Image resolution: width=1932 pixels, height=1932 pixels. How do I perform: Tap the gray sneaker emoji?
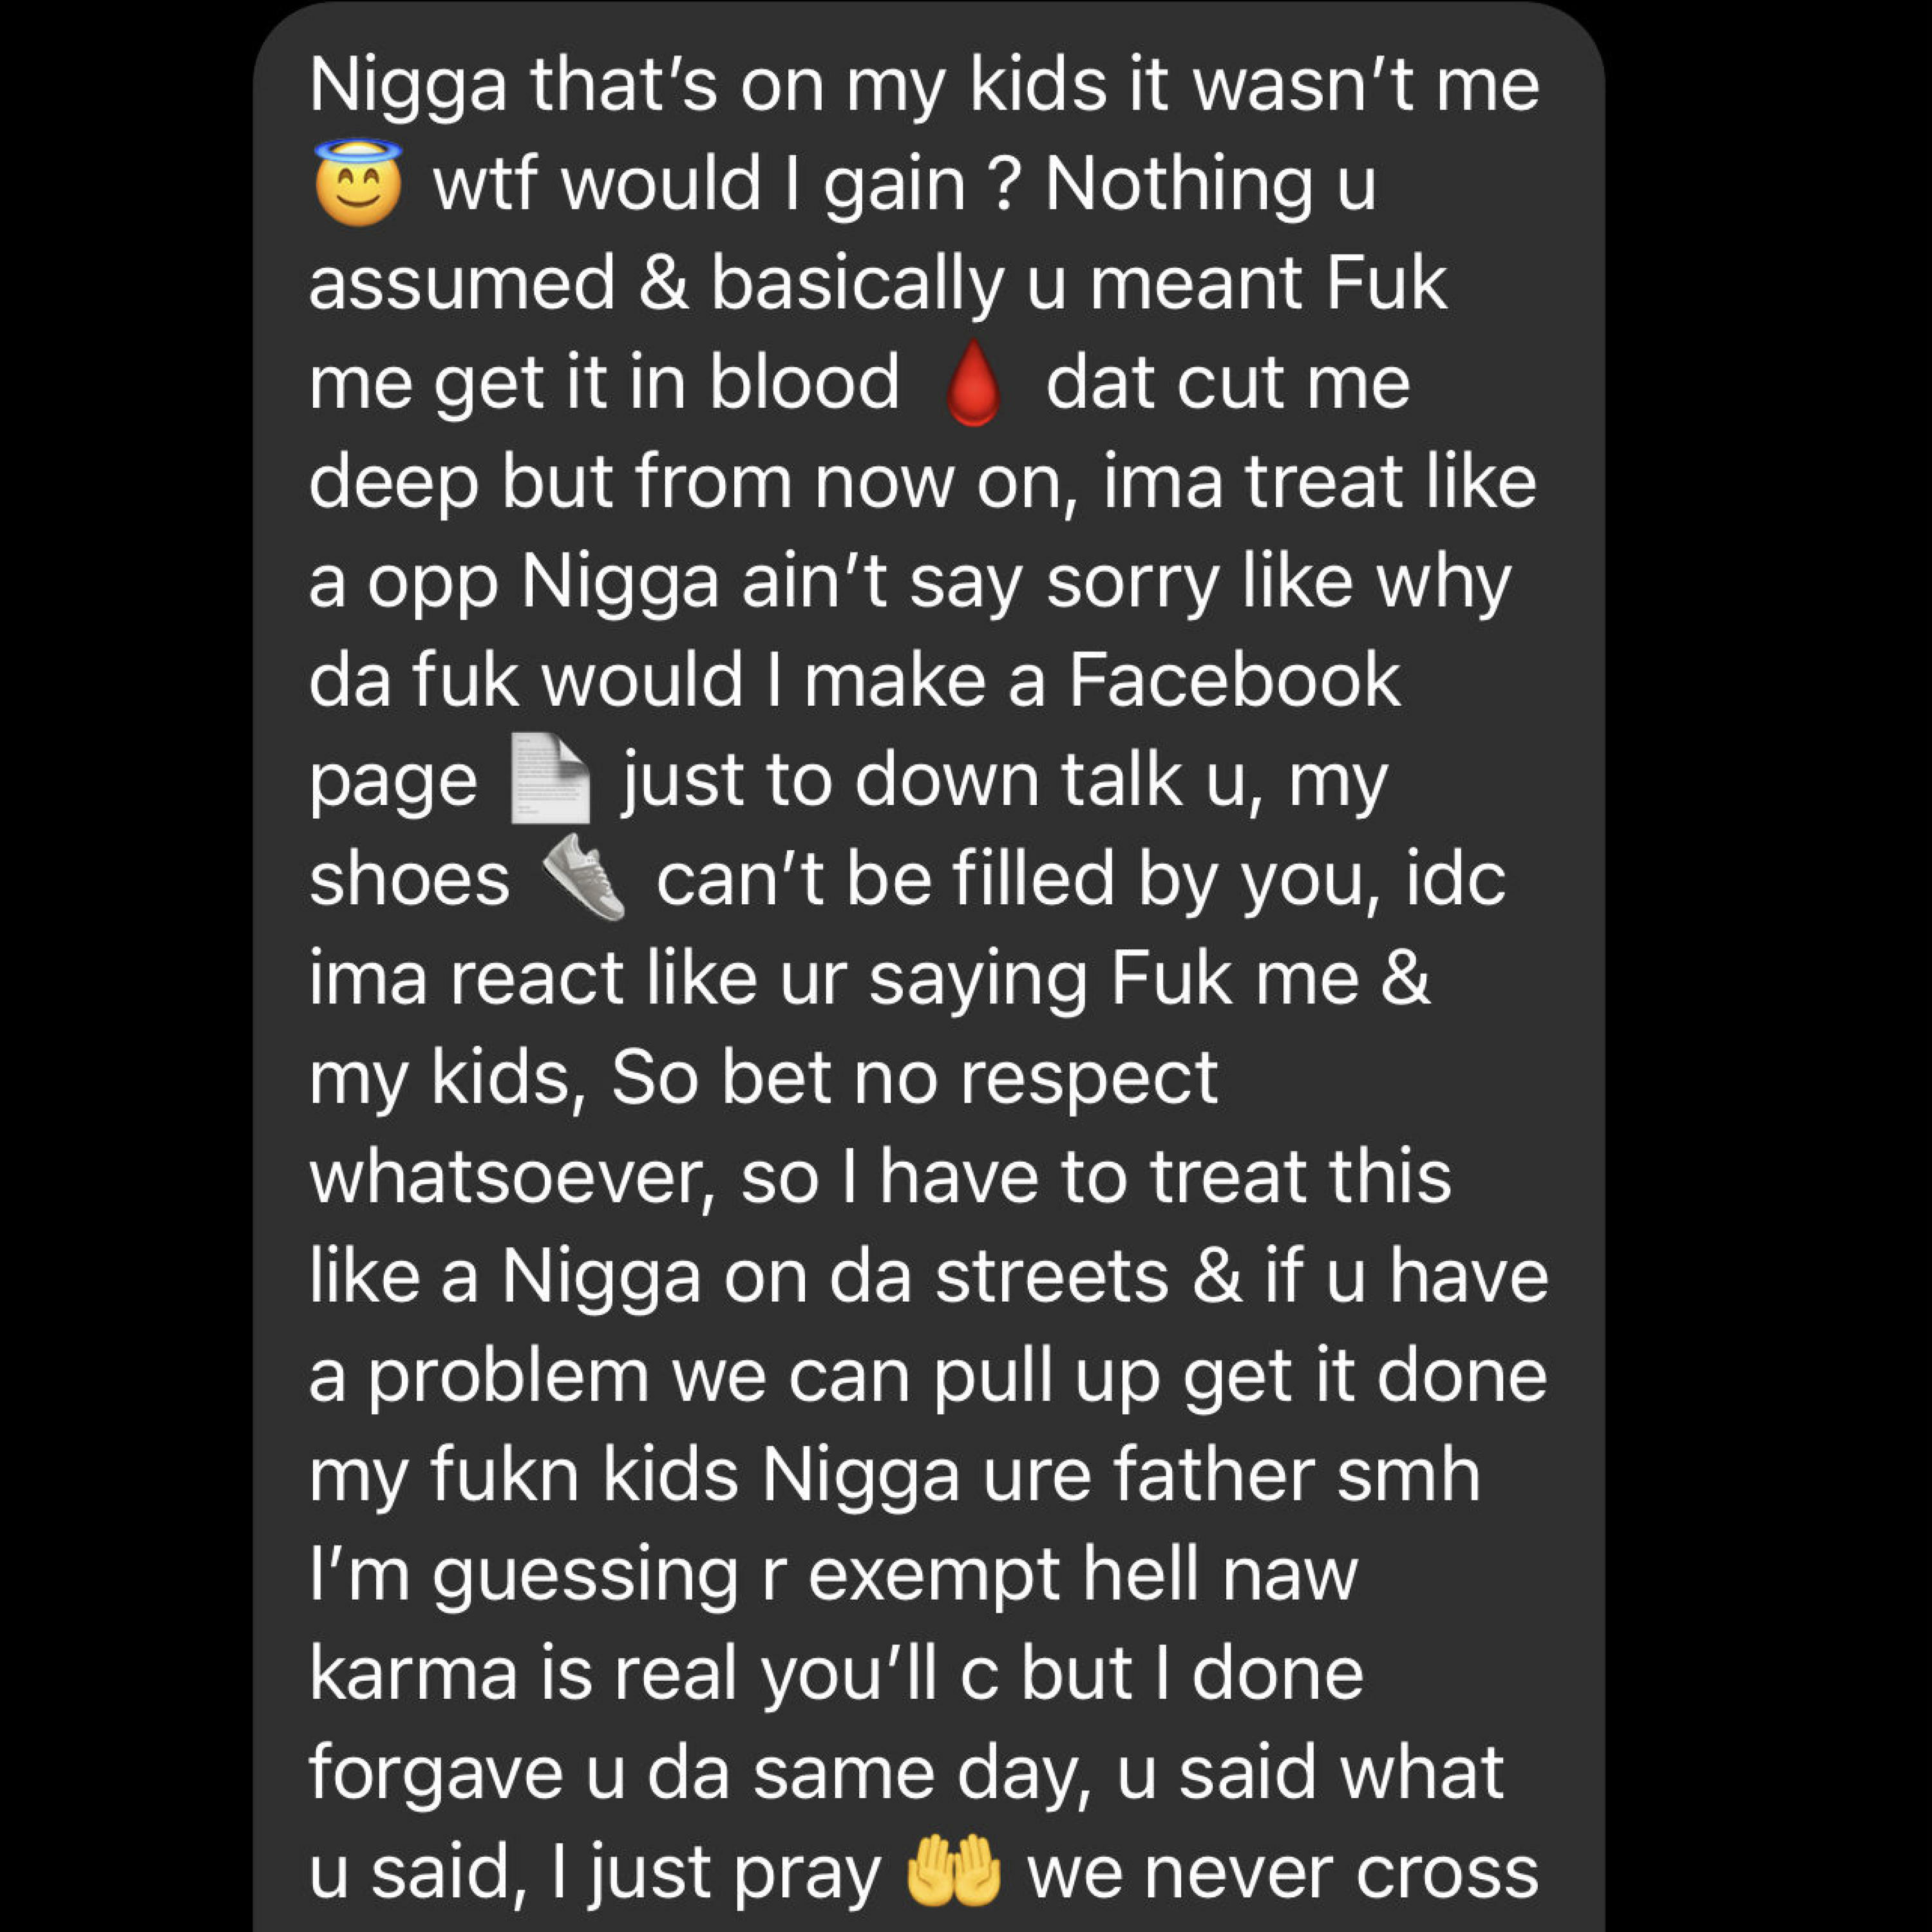point(584,877)
